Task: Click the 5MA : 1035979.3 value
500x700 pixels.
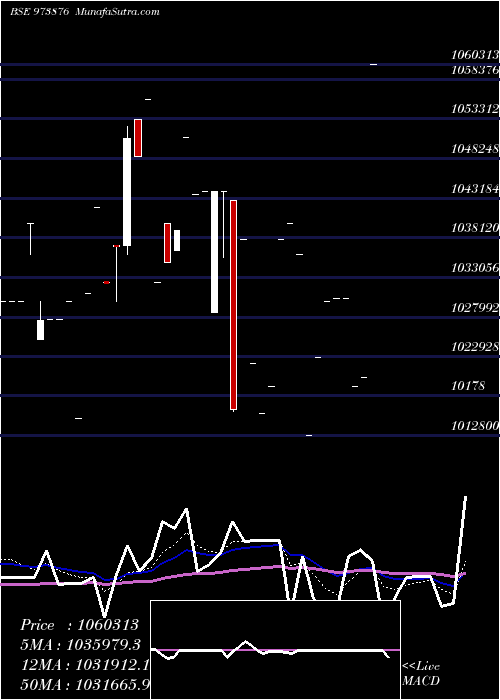Action: [x=81, y=645]
